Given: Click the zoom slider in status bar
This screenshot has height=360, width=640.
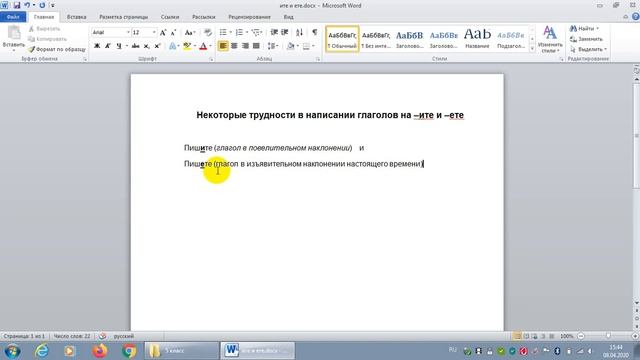Looking at the screenshot, I should tap(608, 336).
